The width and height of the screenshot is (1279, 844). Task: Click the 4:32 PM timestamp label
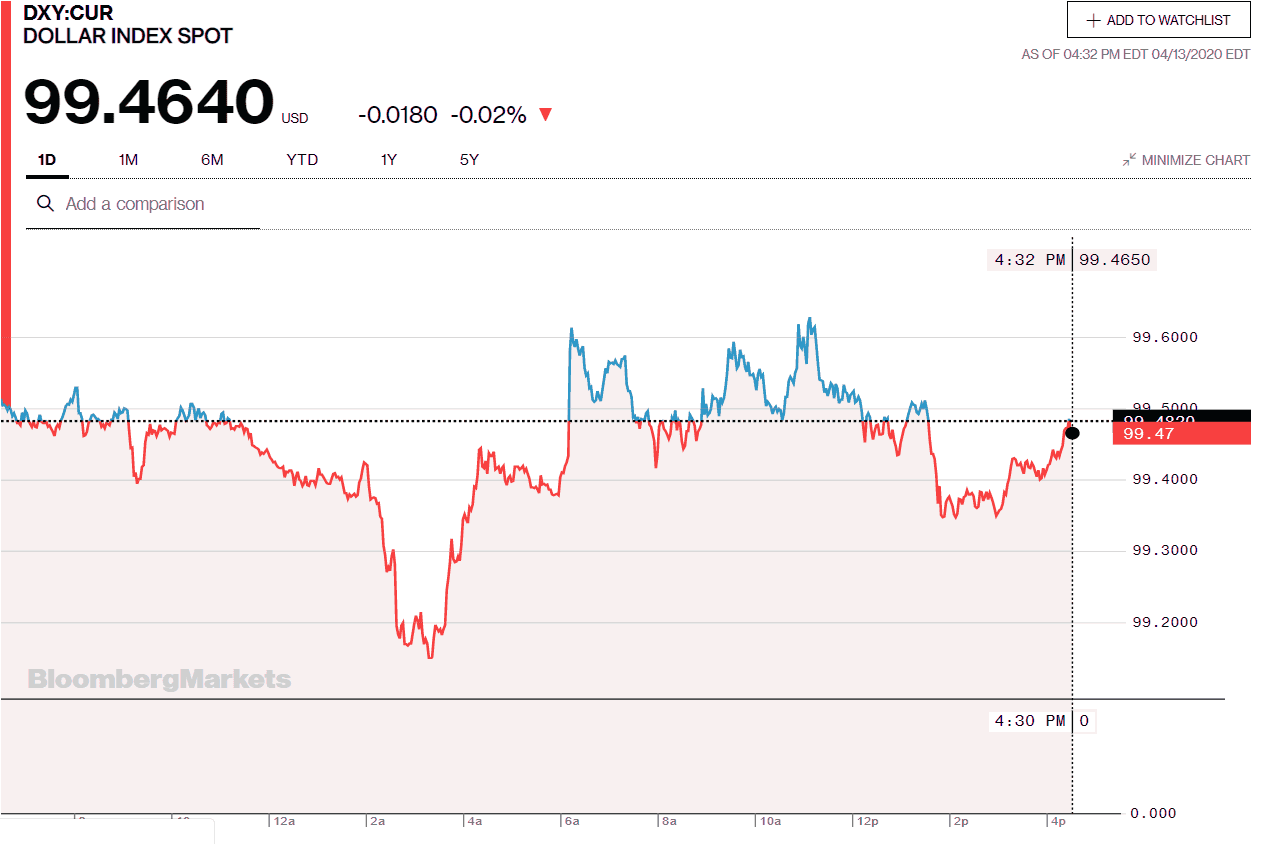(1028, 259)
